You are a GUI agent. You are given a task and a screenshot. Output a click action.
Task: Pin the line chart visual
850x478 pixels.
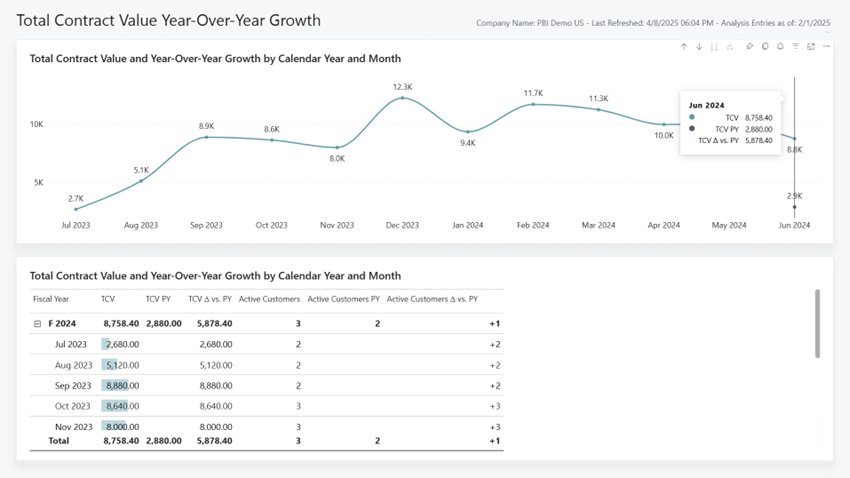(750, 47)
